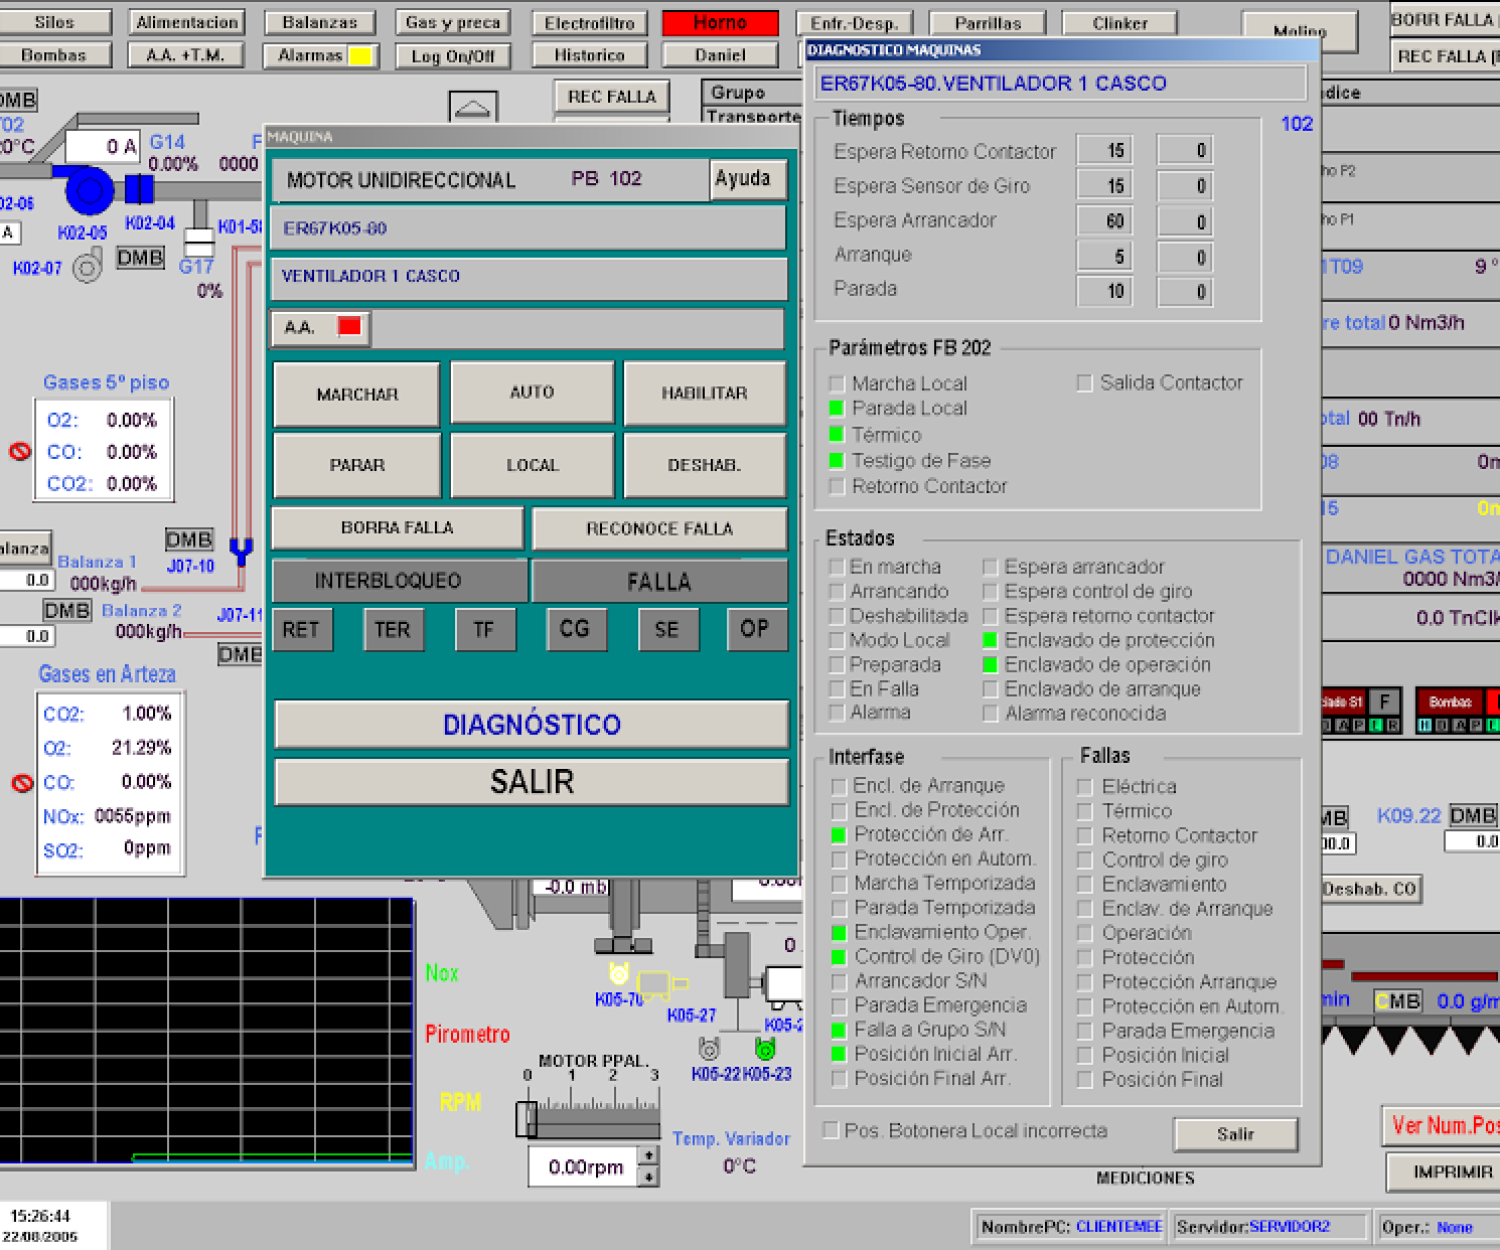Viewport: 1500px width, 1250px height.
Task: Select the blue K02-04 damper valve symbol
Action: 139,188
